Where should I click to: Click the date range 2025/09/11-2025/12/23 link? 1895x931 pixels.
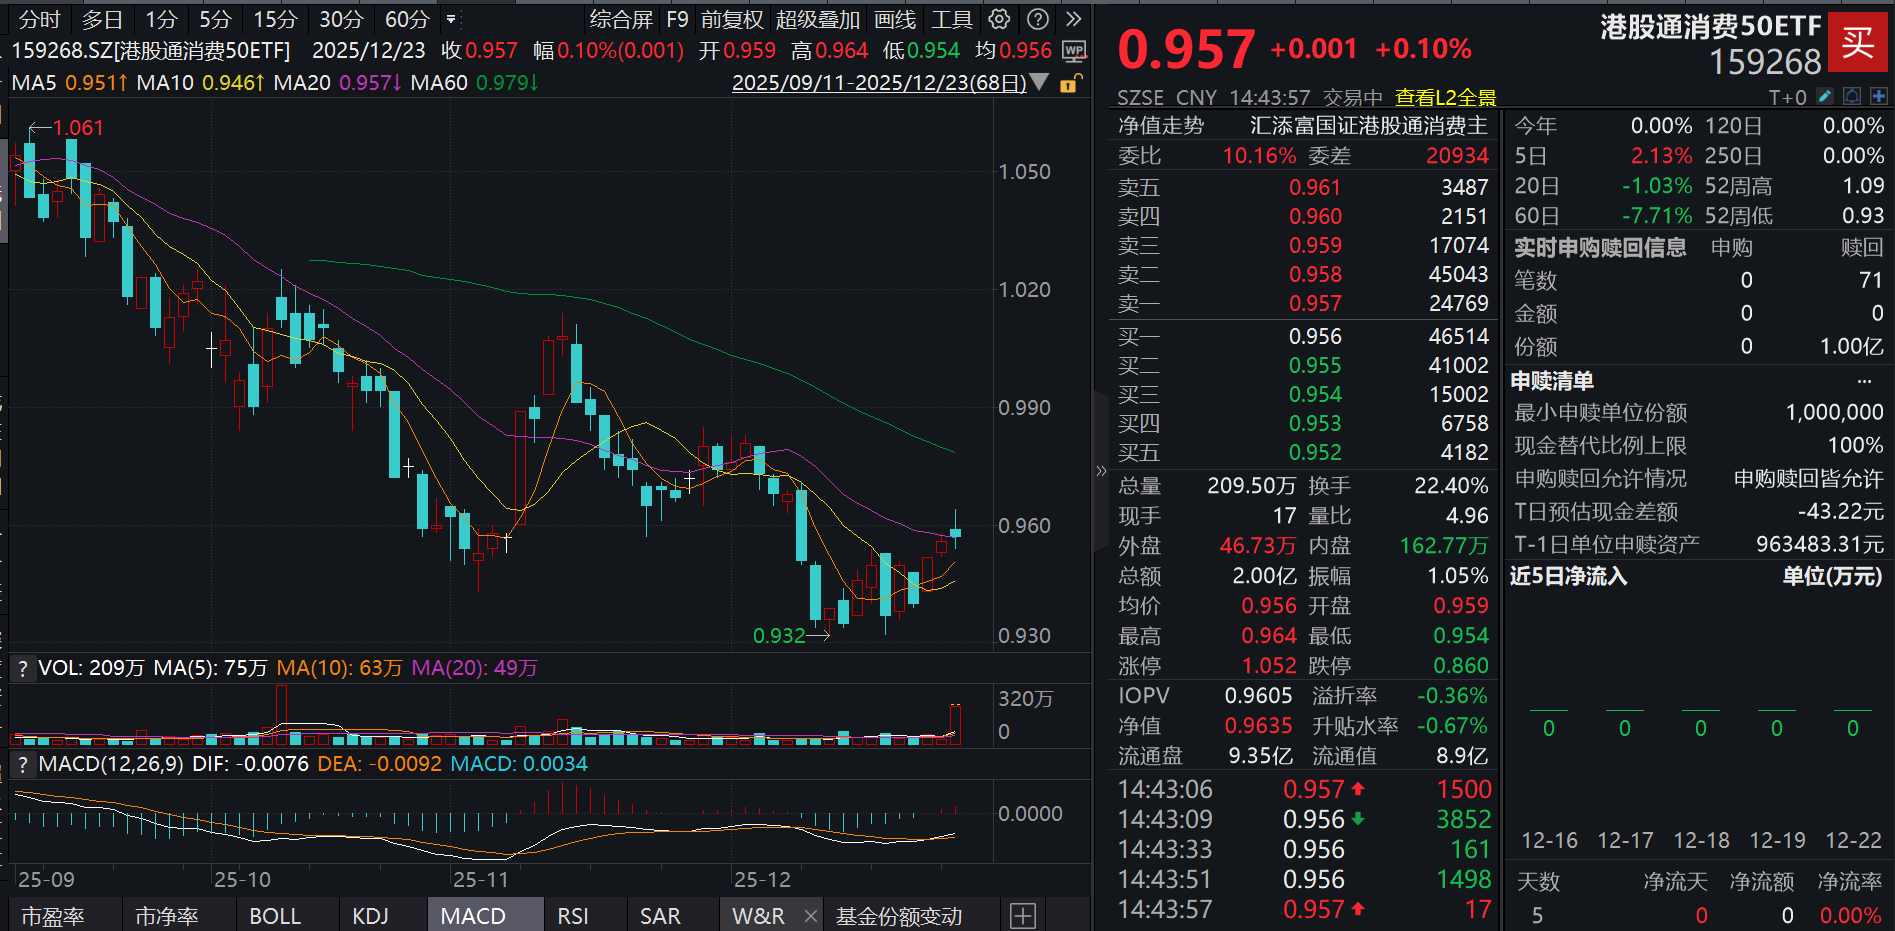click(x=879, y=82)
